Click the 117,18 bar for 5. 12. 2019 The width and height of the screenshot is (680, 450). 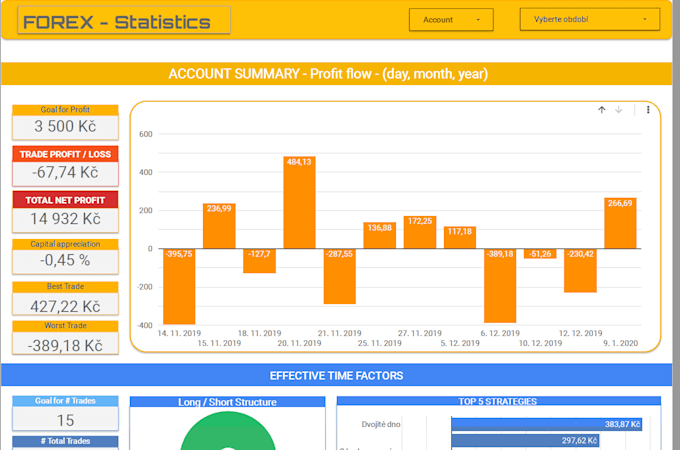pos(460,237)
